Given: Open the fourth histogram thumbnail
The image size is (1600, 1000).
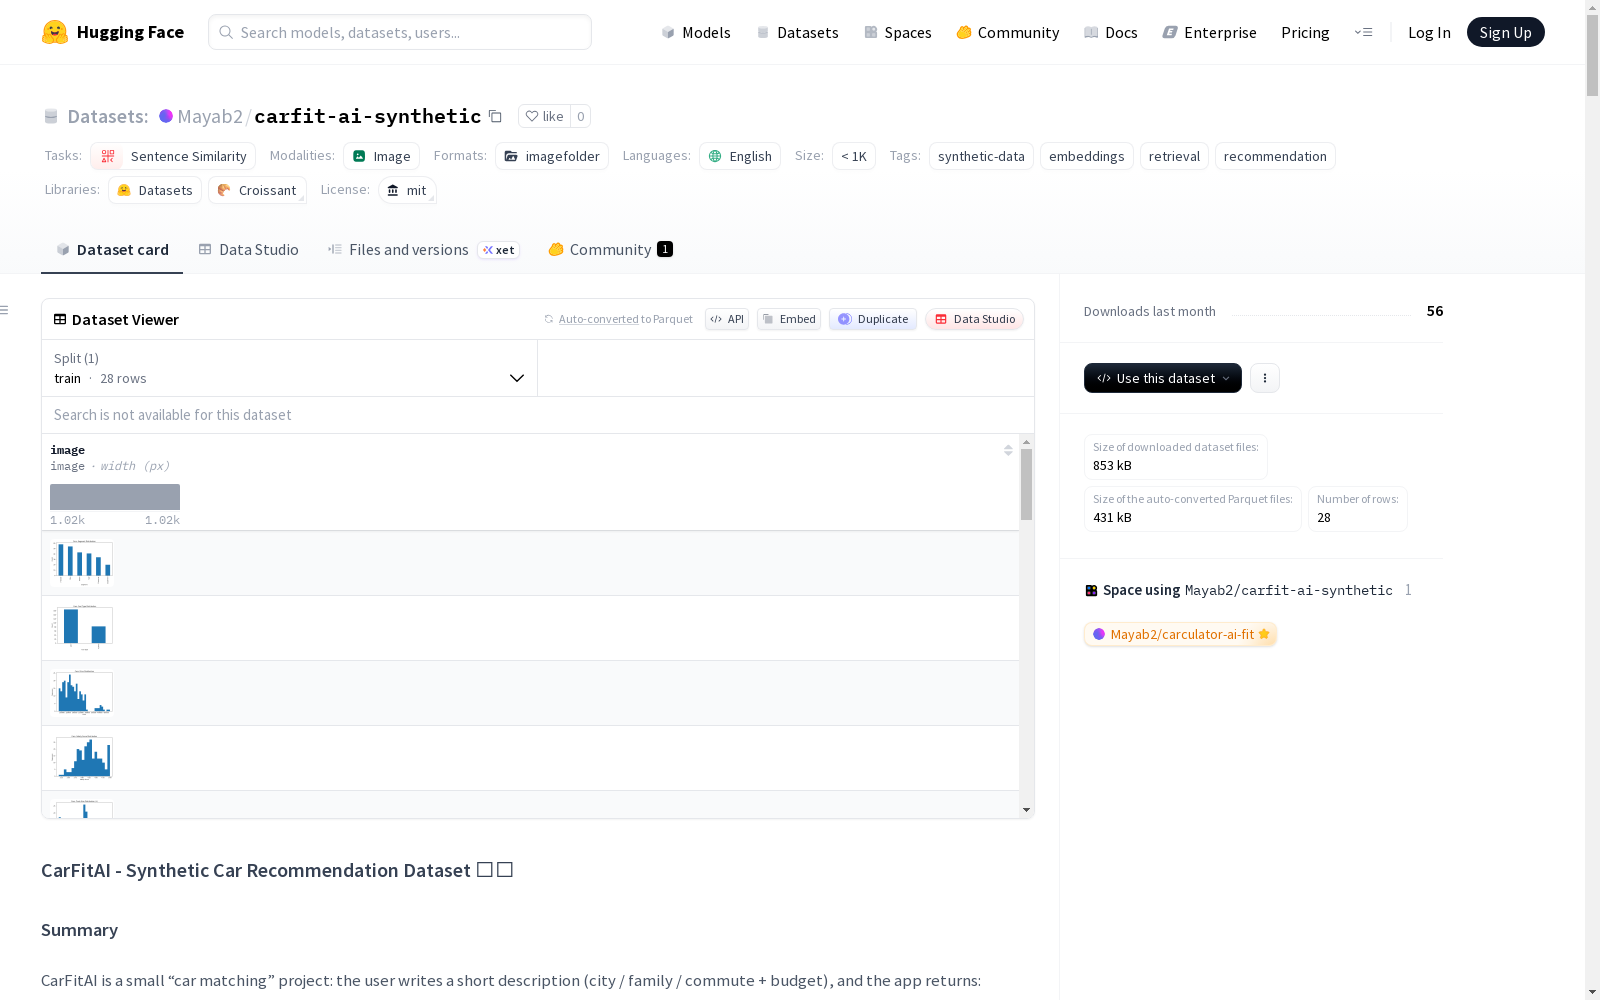Looking at the screenshot, I should [82, 758].
